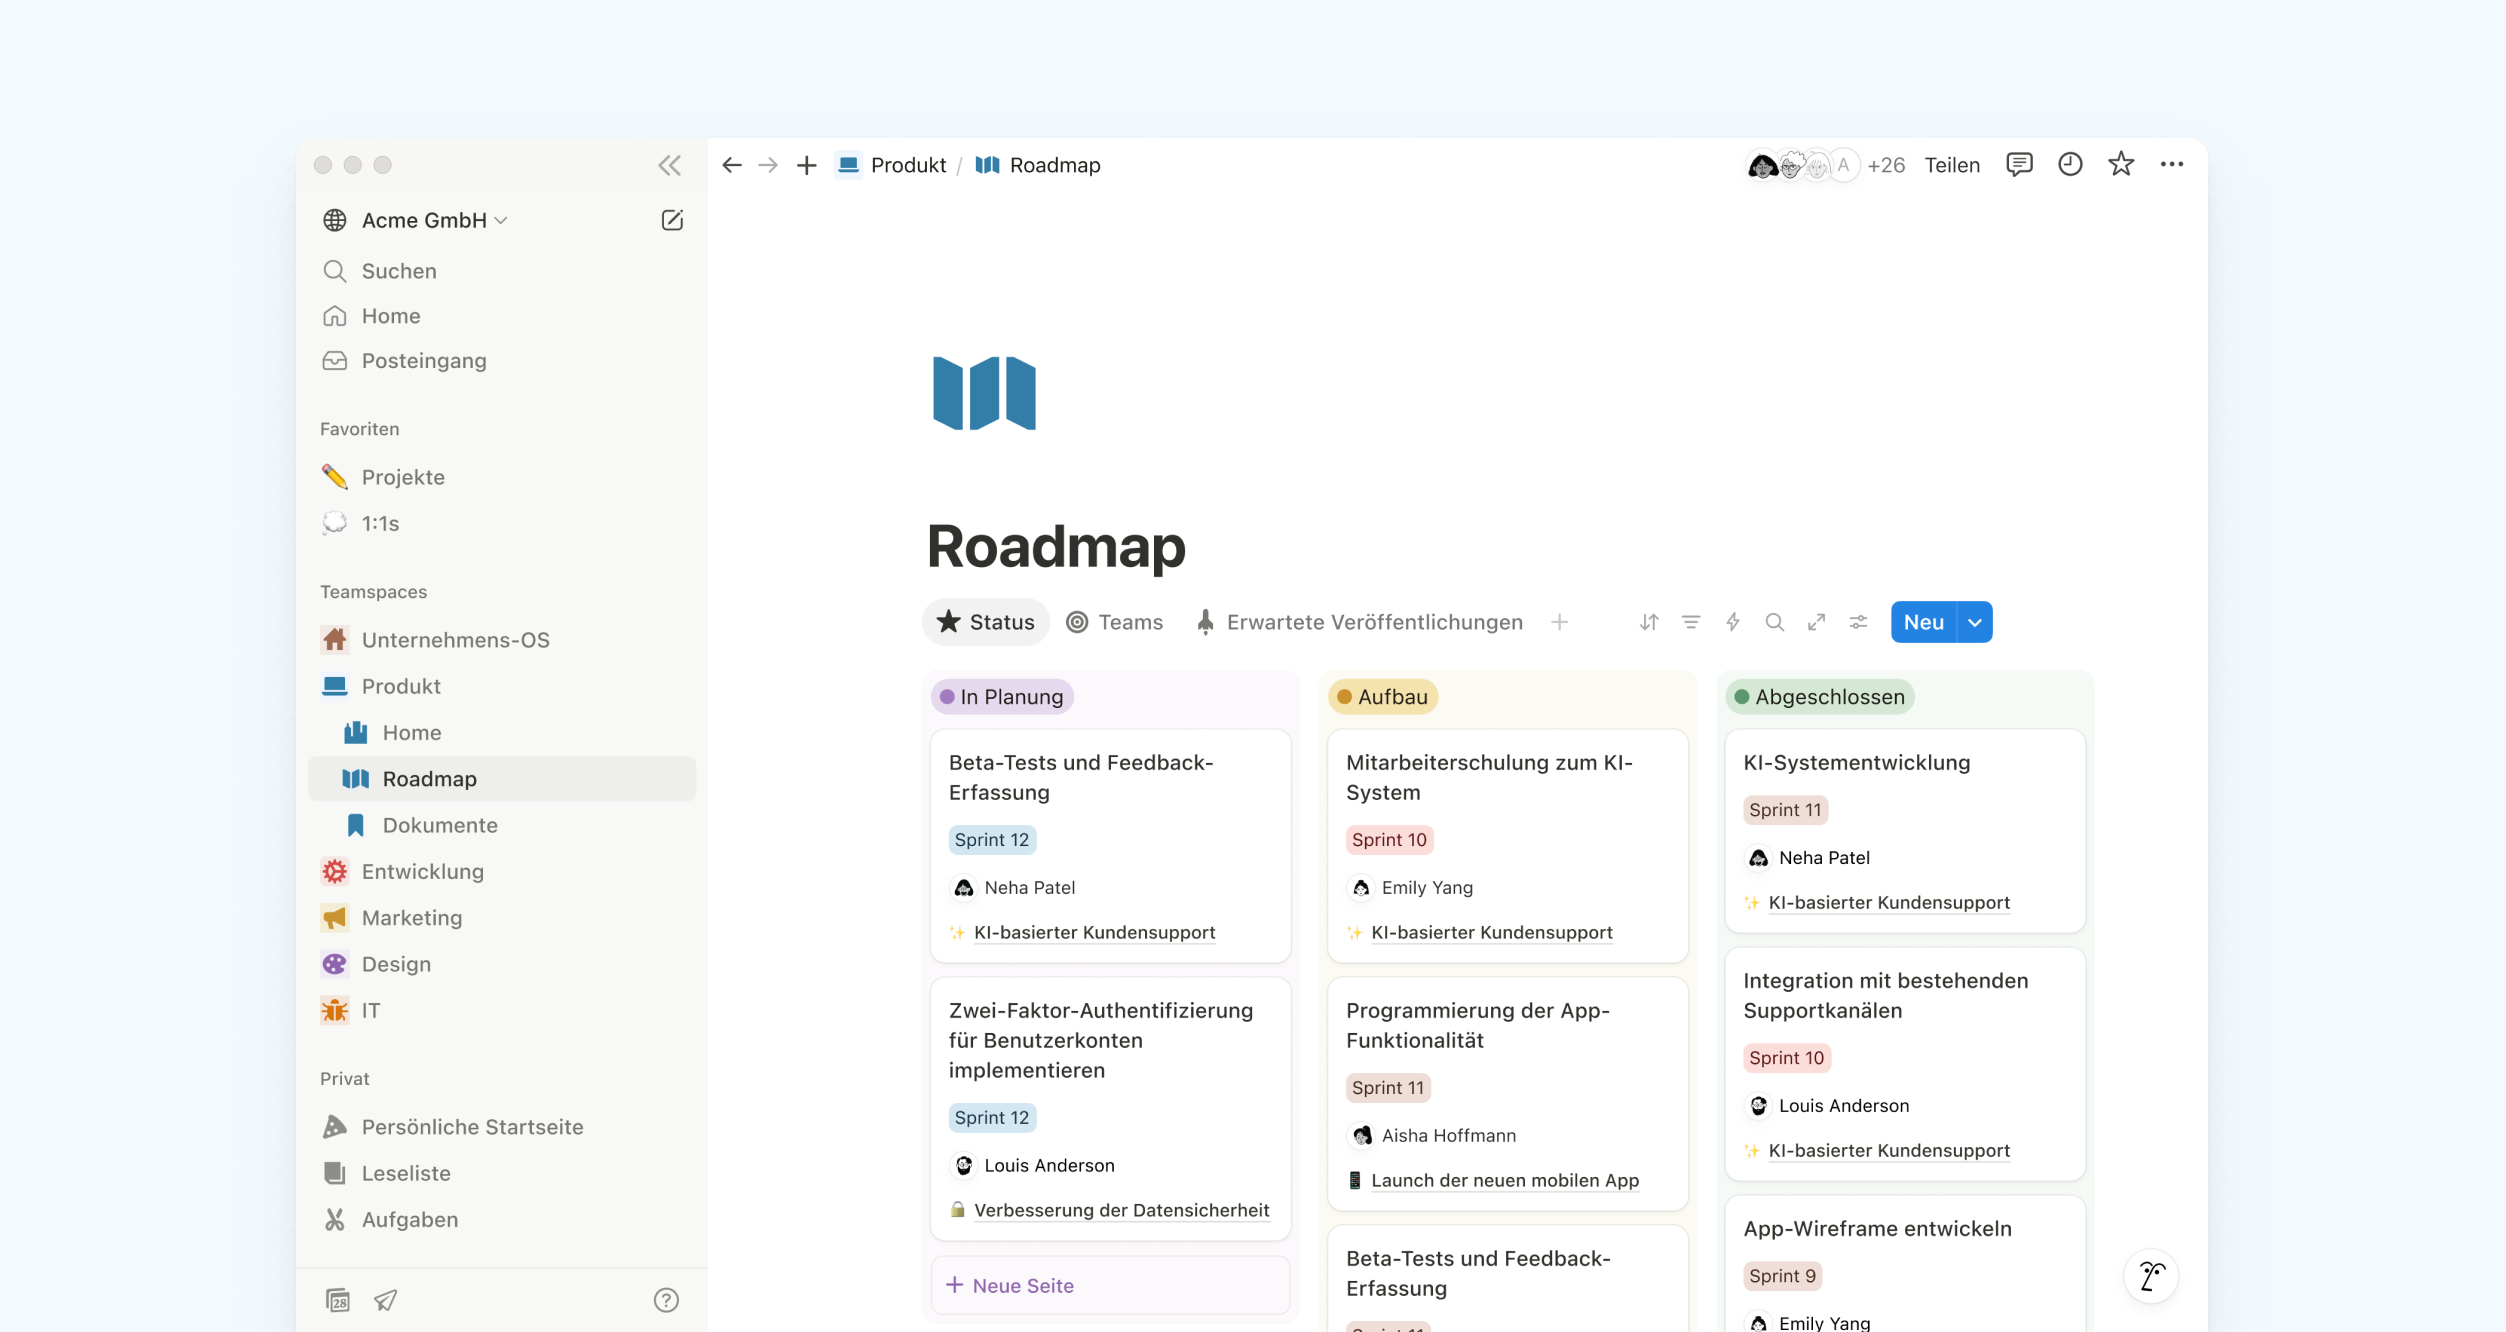Expand the Neu button dropdown arrow
Image resolution: width=2506 pixels, height=1332 pixels.
[1975, 622]
